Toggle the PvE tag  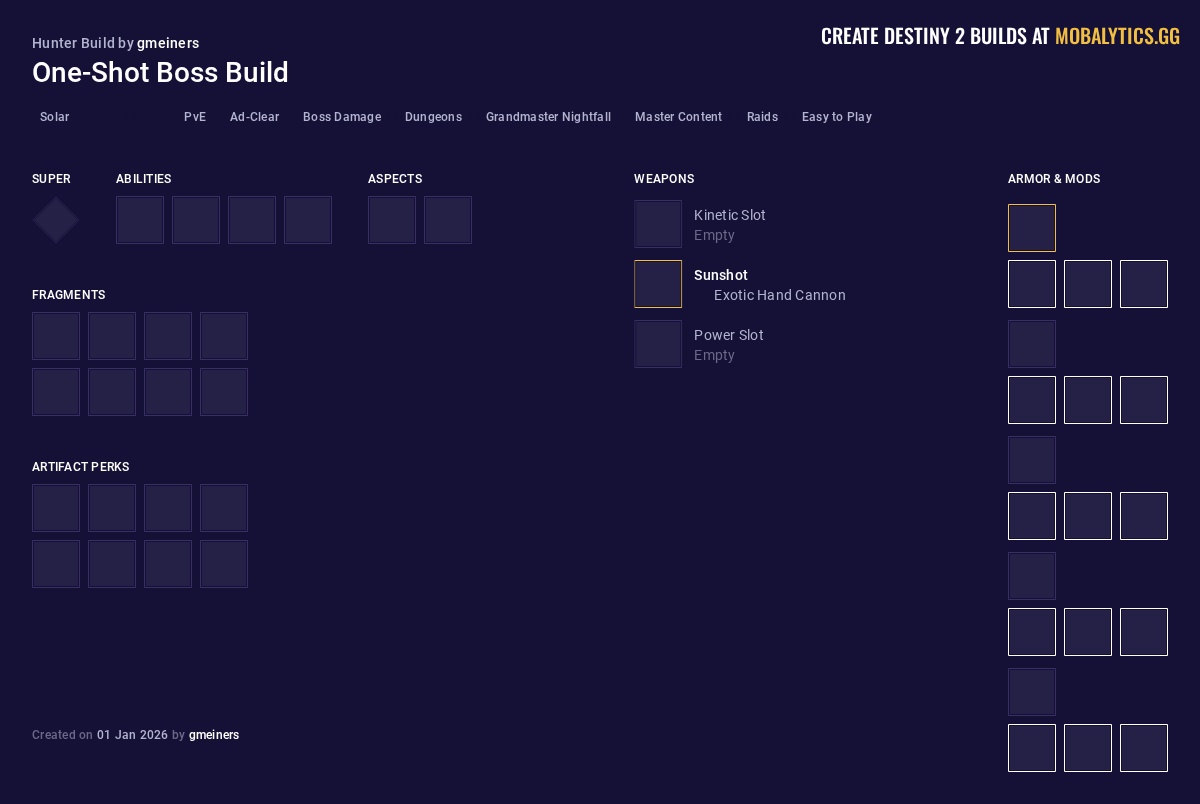(x=195, y=117)
